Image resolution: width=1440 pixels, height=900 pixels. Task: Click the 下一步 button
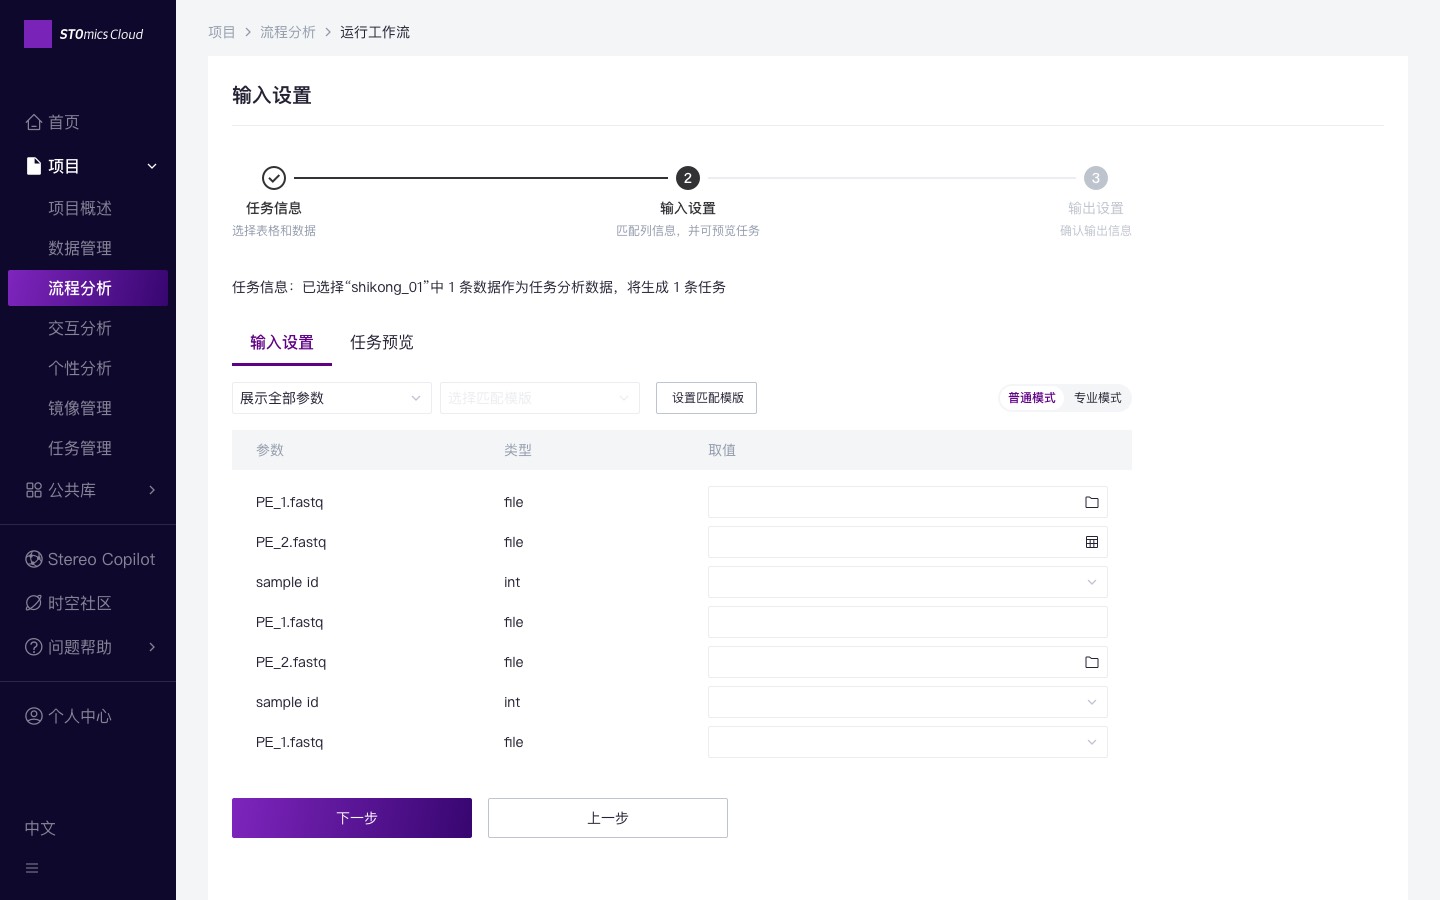pos(352,818)
